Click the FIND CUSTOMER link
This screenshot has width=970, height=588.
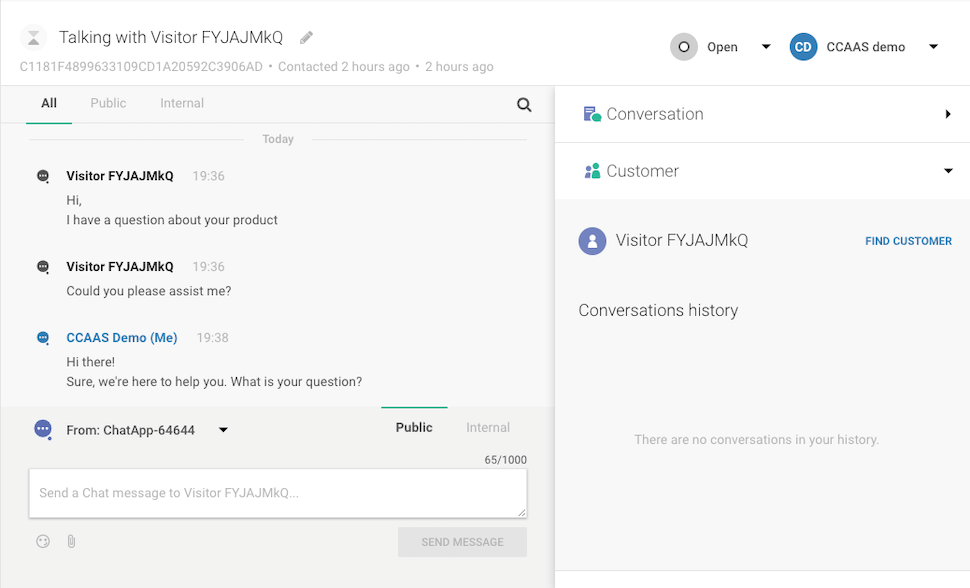[908, 241]
